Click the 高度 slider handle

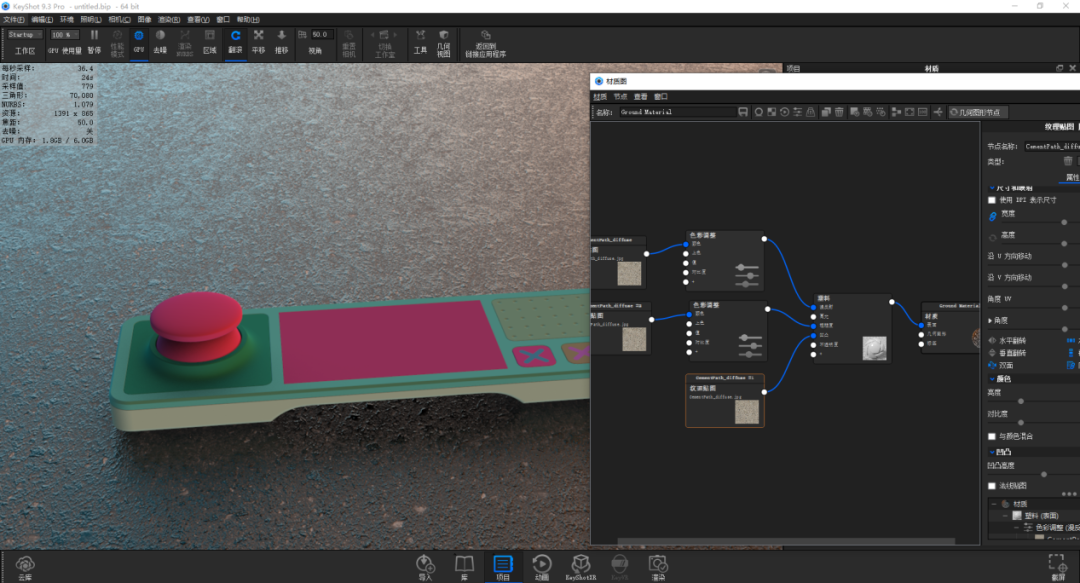pyautogui.click(x=1064, y=243)
